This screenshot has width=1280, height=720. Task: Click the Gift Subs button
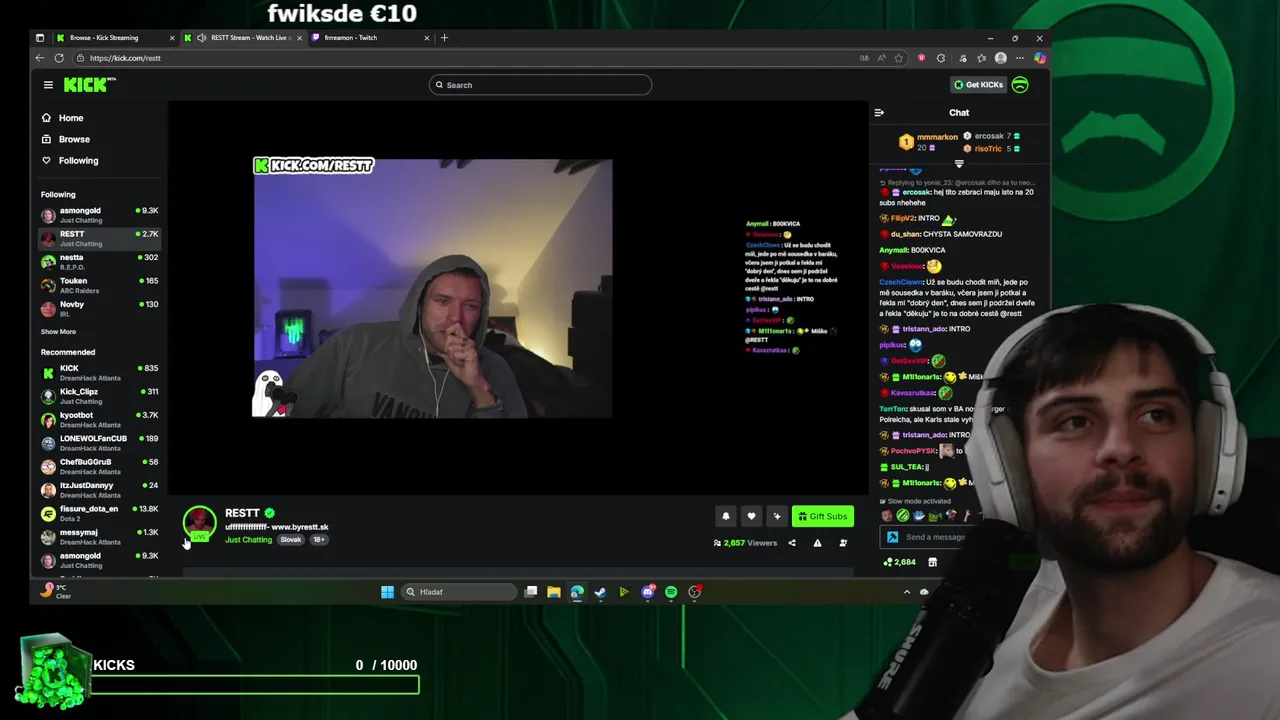[823, 516]
